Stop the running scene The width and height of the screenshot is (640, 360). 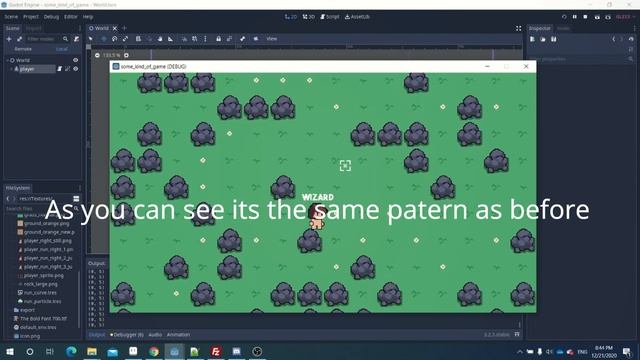[585, 17]
